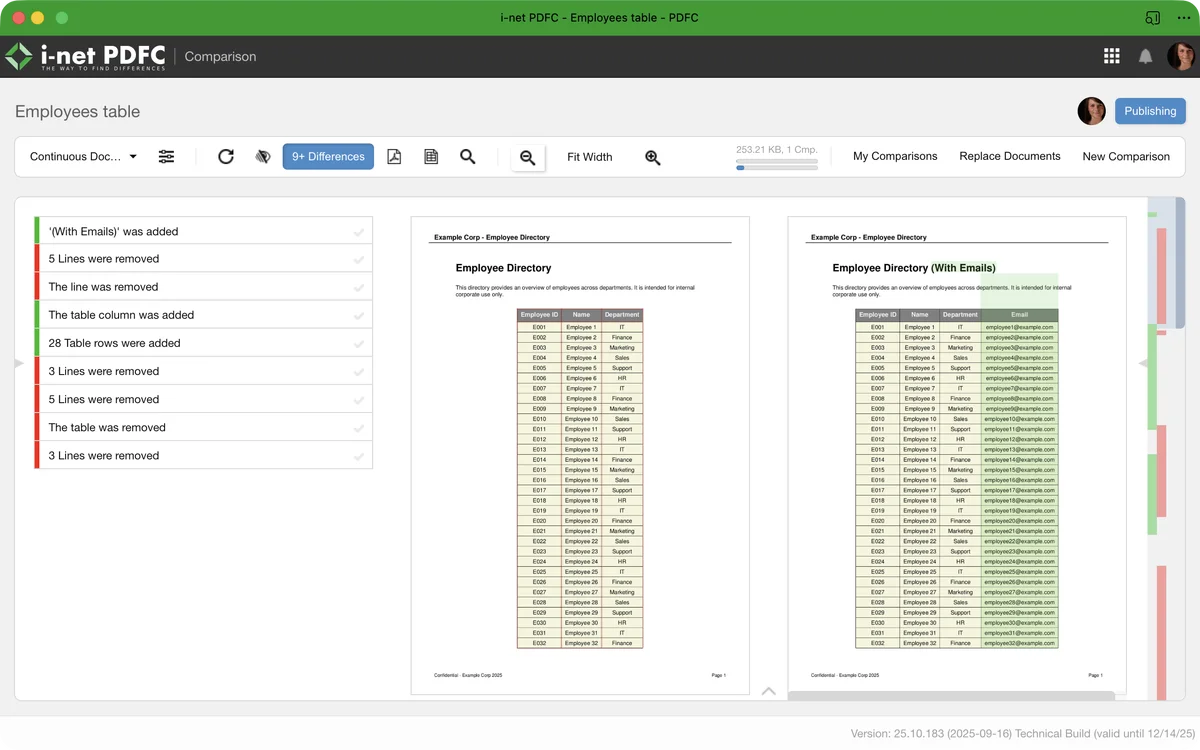Open the report document icon

click(431, 157)
